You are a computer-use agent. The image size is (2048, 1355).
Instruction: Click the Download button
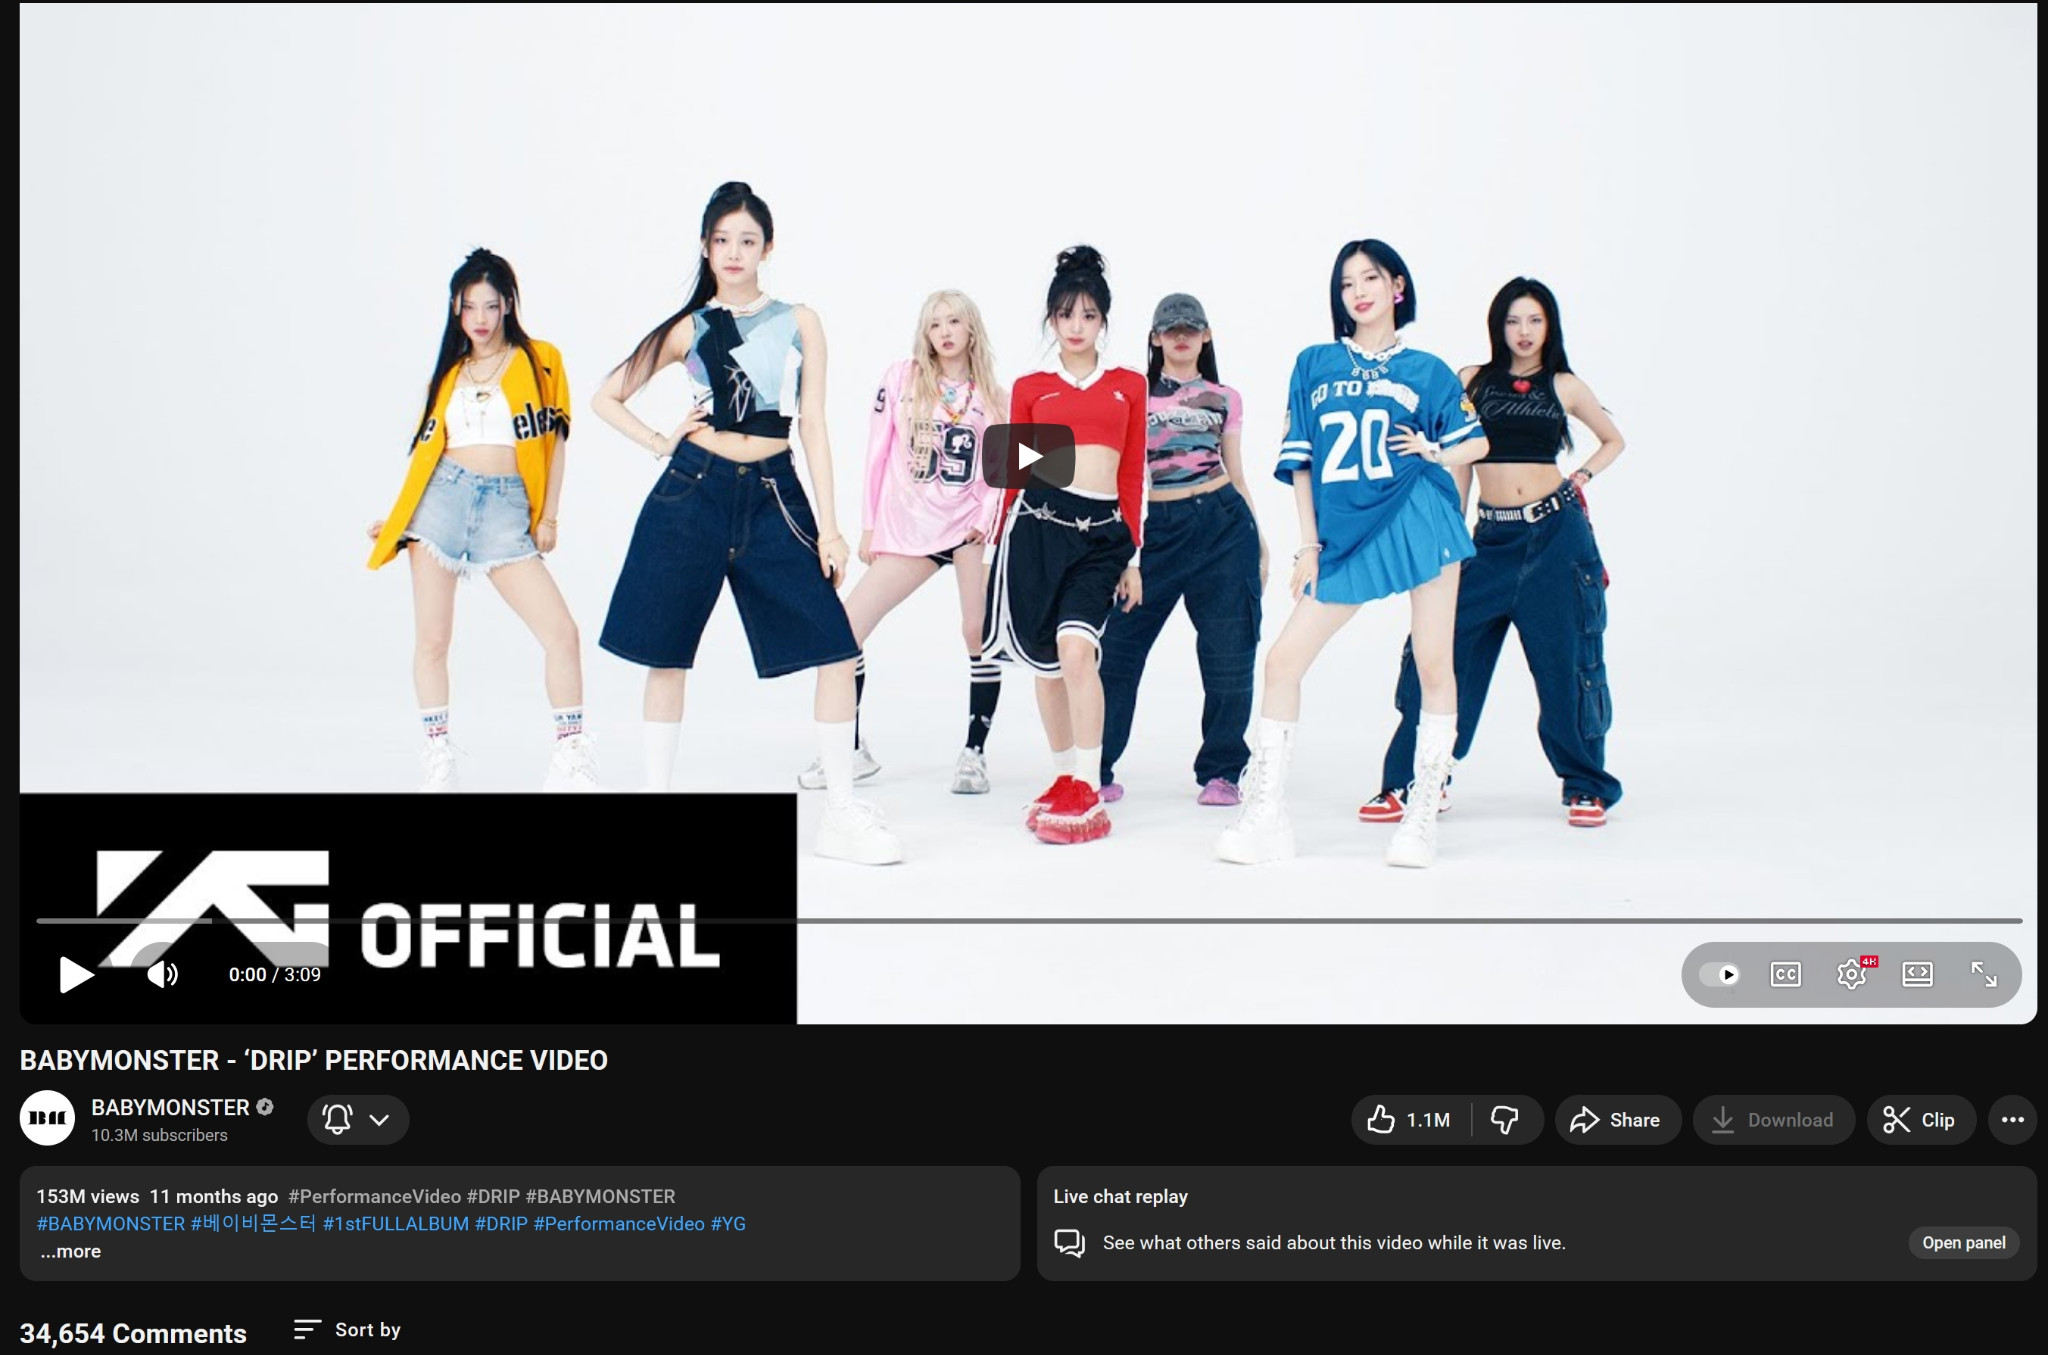tap(1773, 1120)
